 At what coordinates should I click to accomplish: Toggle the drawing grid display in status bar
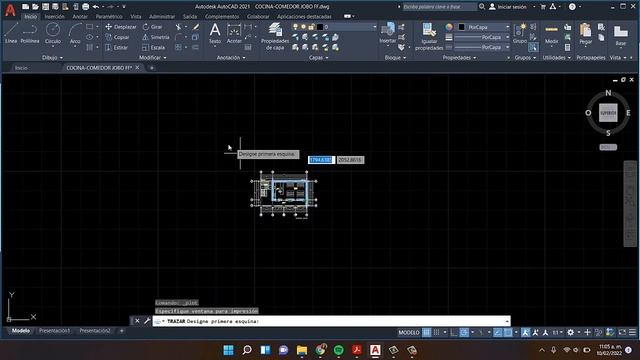pyautogui.click(x=427, y=332)
